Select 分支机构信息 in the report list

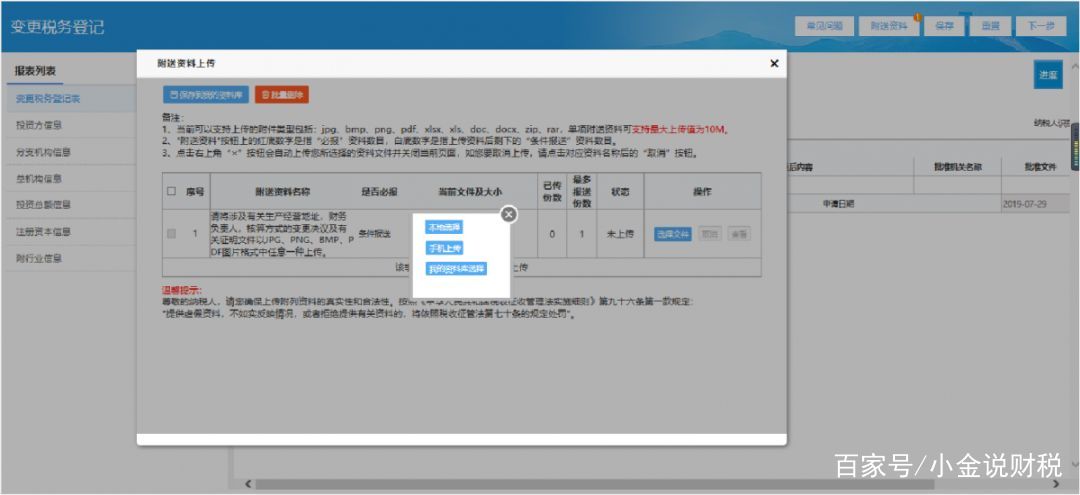69,152
